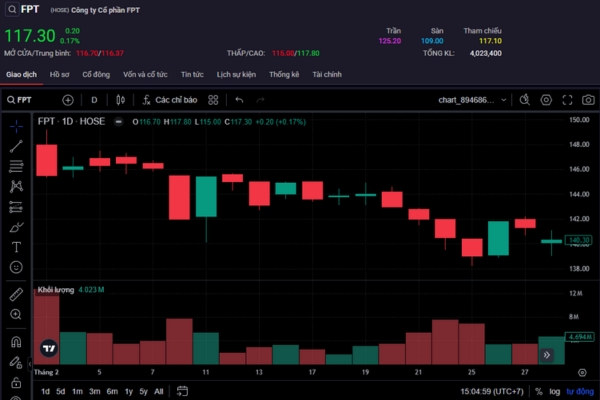Select the crosshair cursor tool
The image size is (600, 400).
click(x=16, y=126)
